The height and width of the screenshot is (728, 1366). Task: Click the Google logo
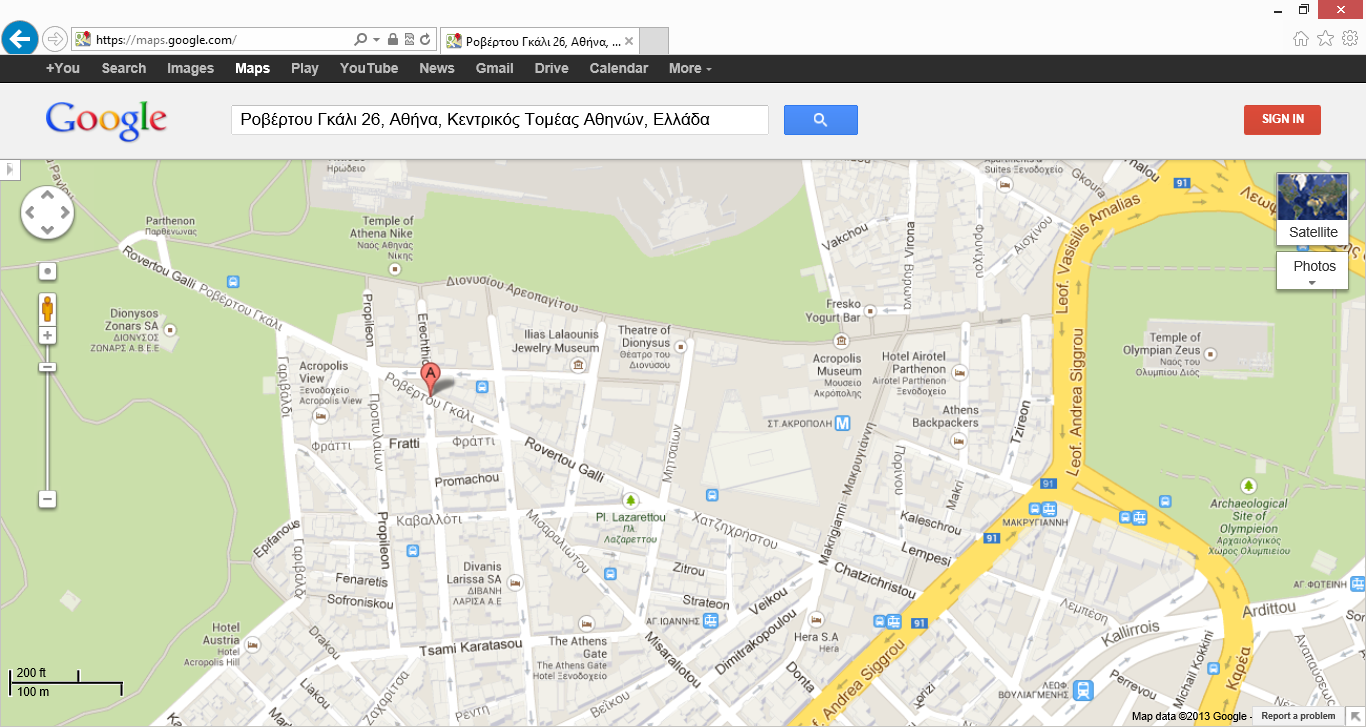click(106, 120)
